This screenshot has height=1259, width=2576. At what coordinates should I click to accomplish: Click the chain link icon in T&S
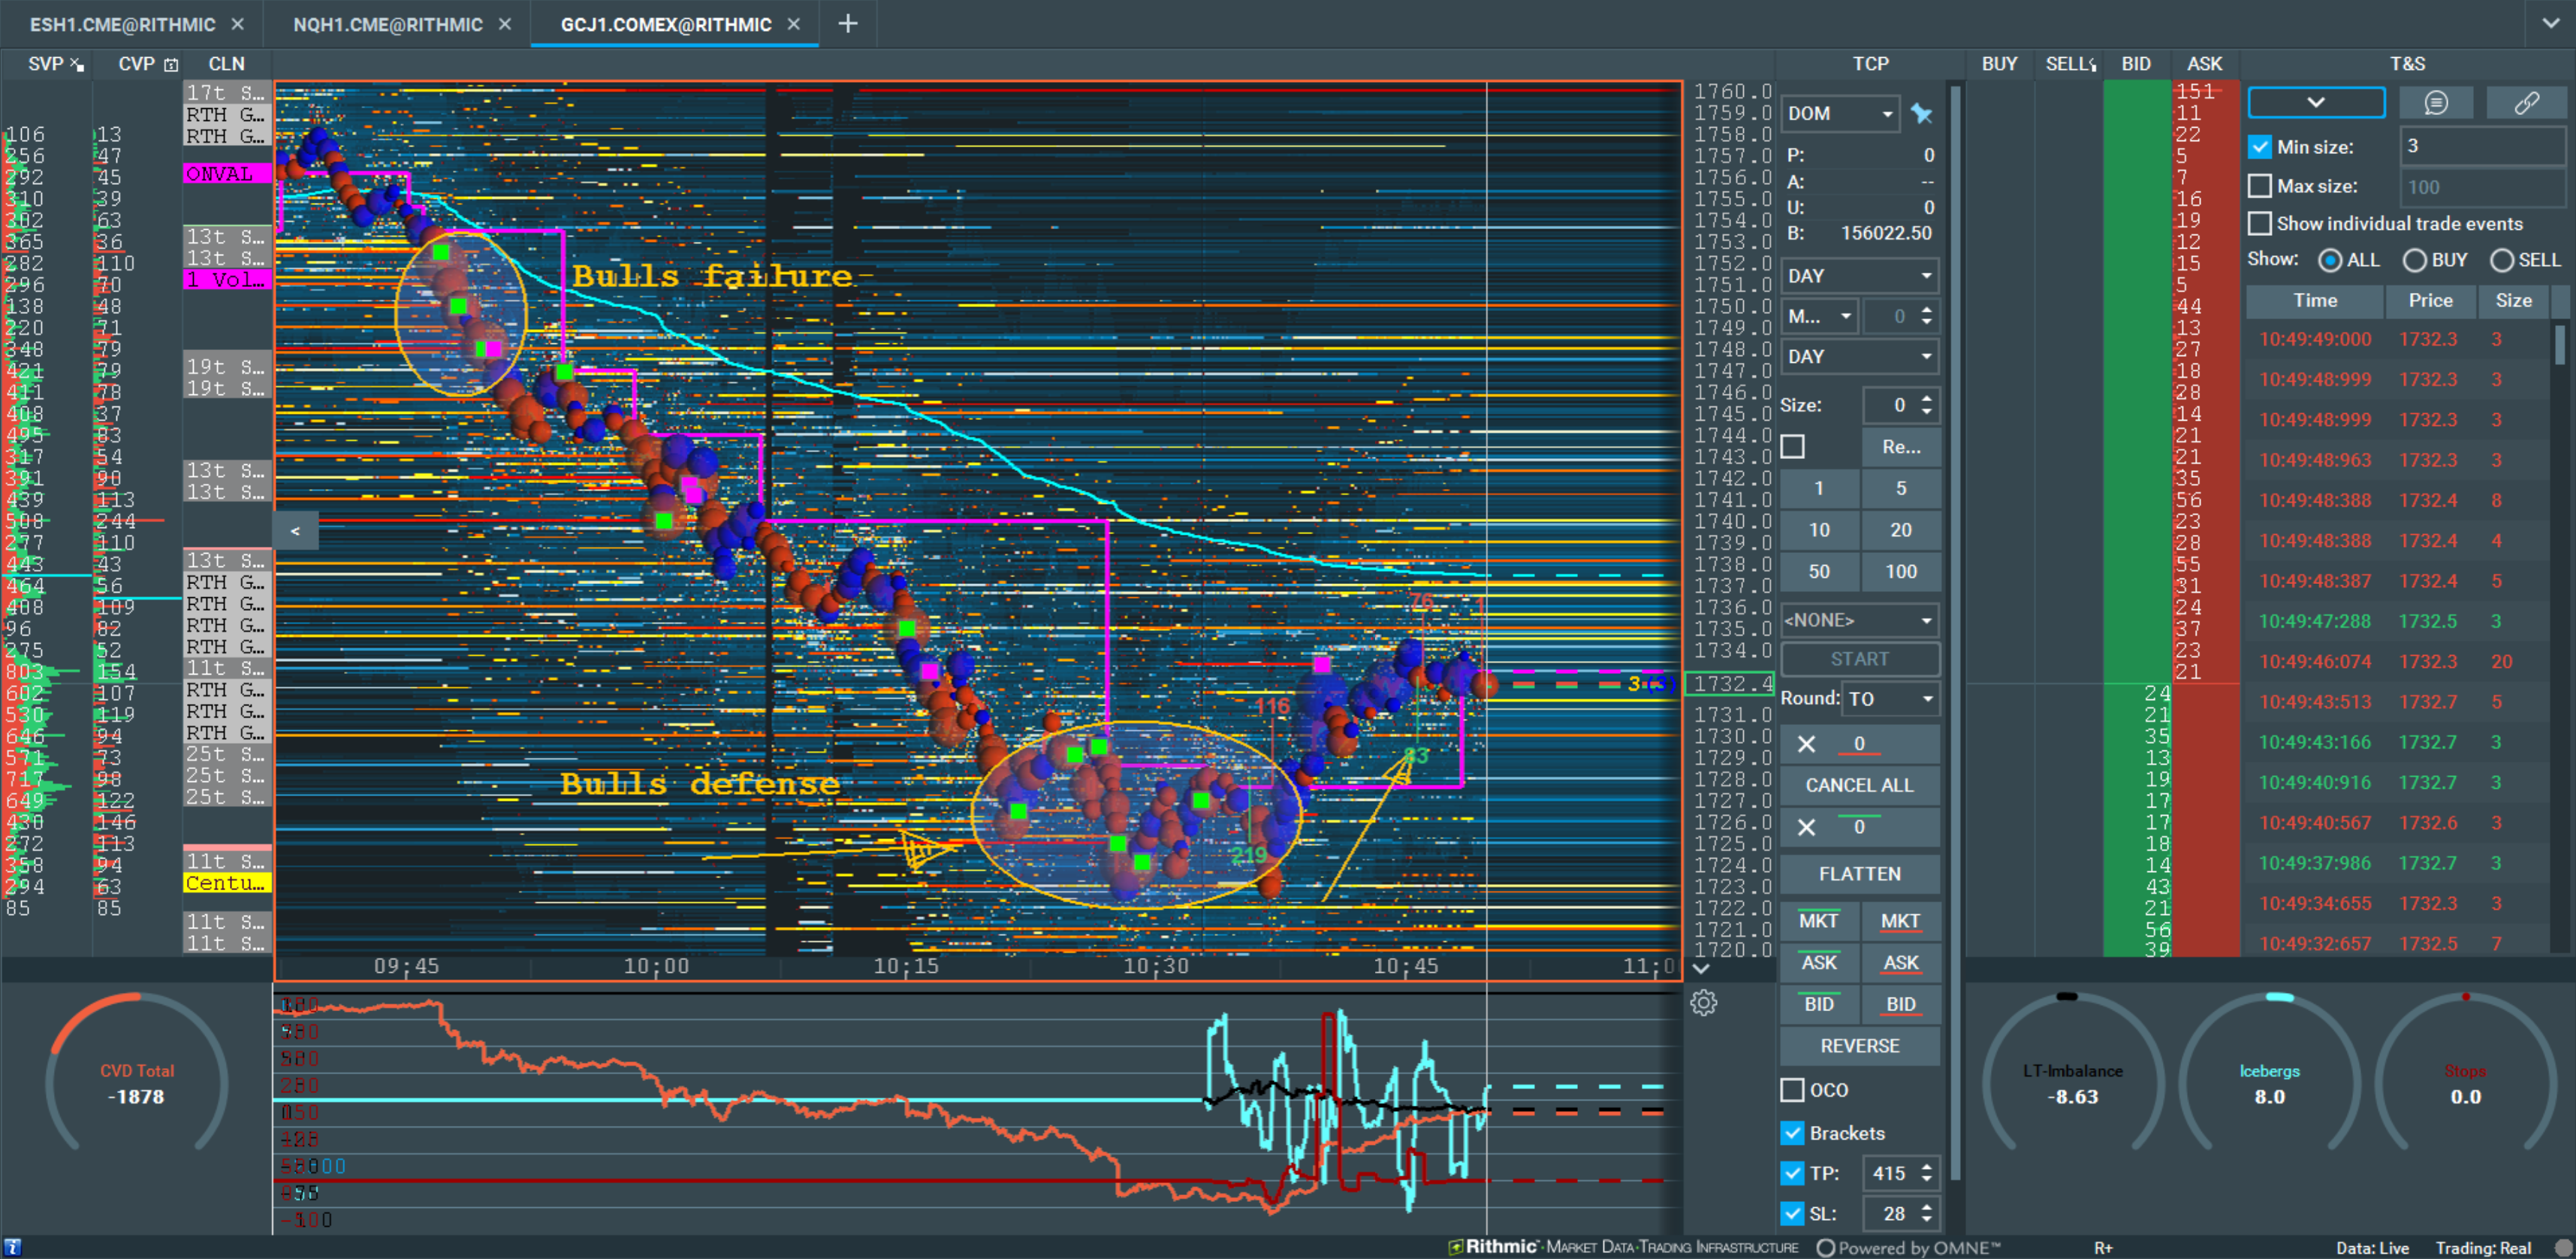pyautogui.click(x=2526, y=103)
